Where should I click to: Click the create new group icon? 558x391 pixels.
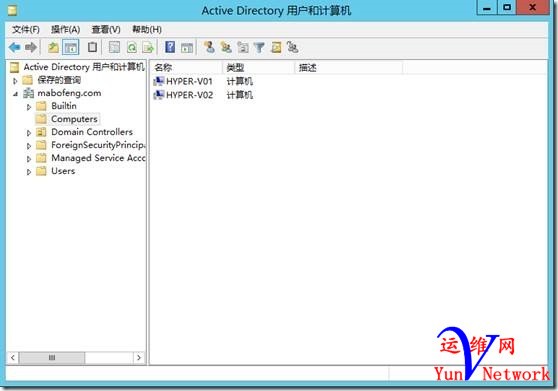226,47
